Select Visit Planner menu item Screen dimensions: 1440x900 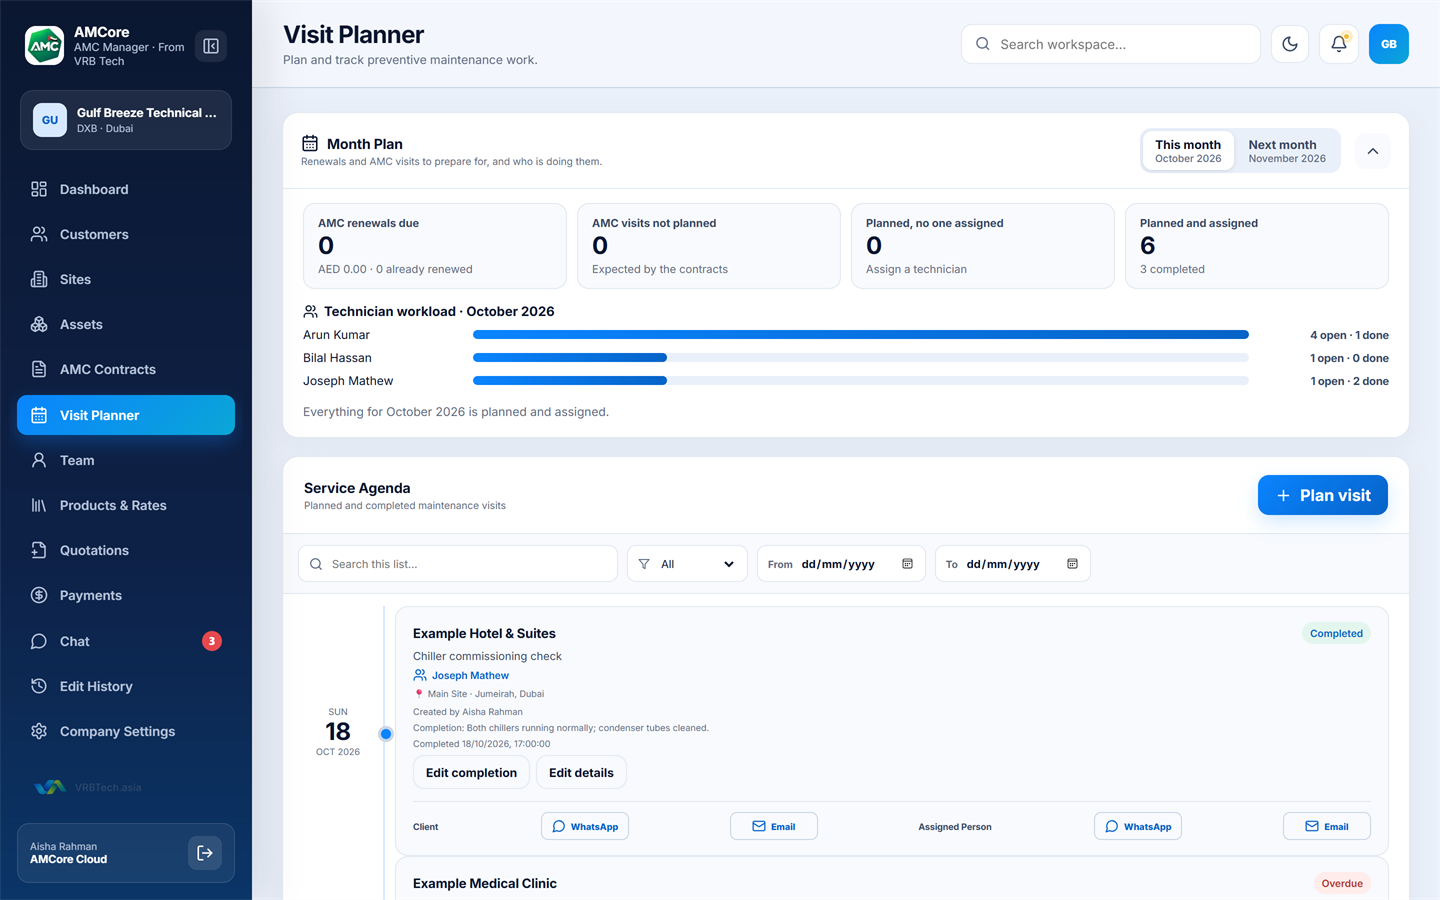tap(126, 415)
